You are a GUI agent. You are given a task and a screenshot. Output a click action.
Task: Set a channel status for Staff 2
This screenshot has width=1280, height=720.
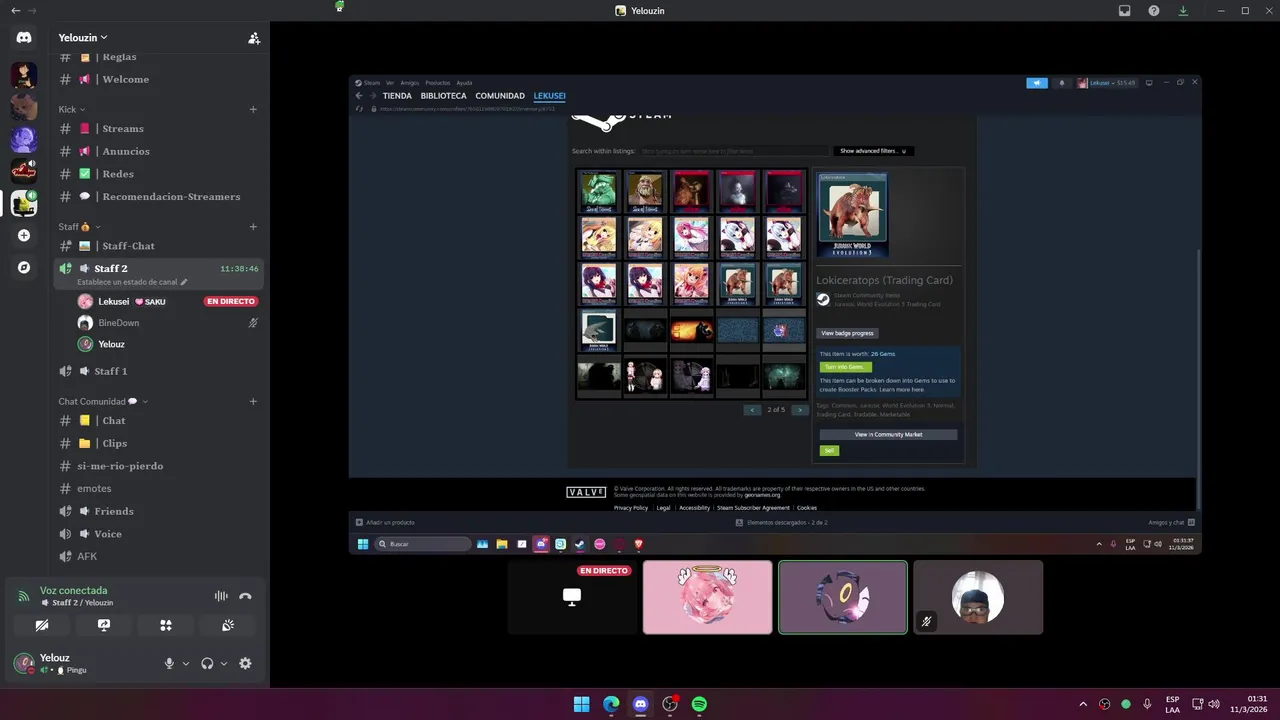click(x=132, y=282)
